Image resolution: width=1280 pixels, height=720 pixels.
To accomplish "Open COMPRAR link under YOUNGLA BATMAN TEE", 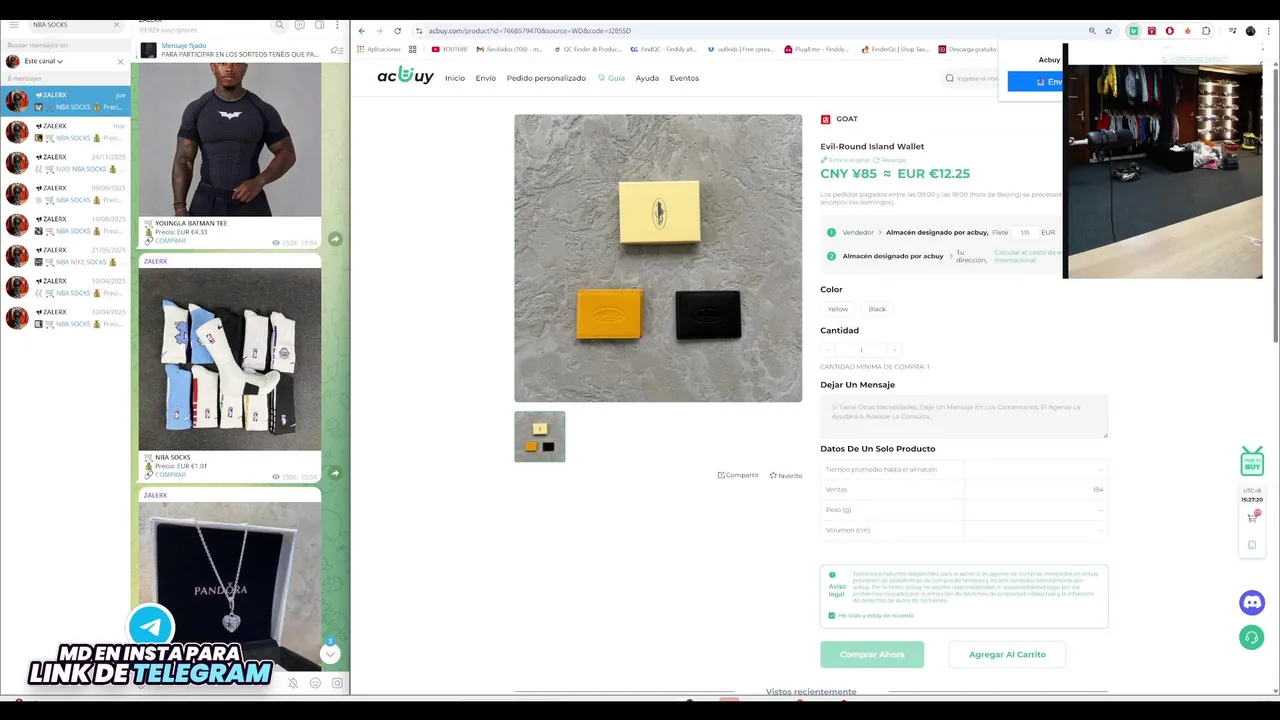I will 170,241.
